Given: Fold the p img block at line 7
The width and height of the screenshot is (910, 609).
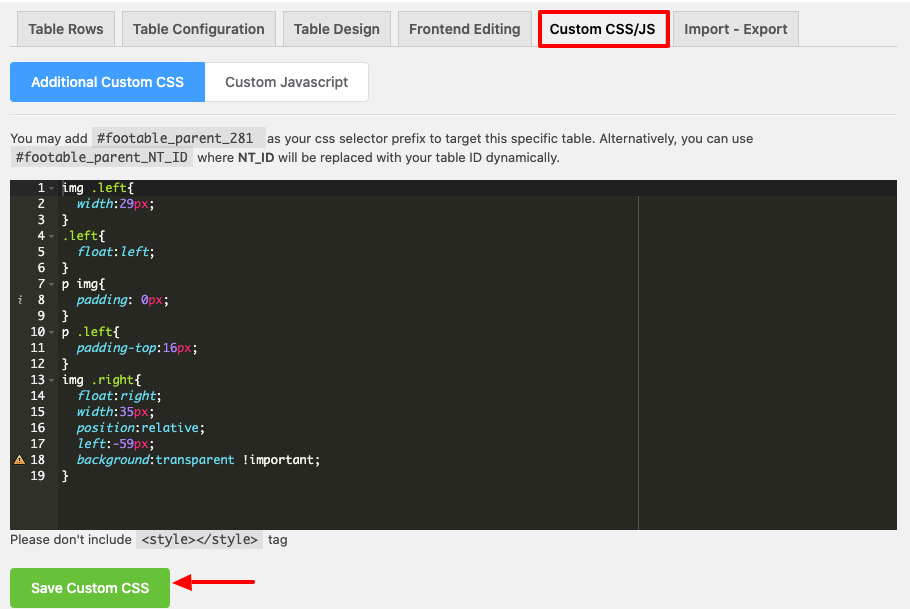Looking at the screenshot, I should tap(51, 284).
